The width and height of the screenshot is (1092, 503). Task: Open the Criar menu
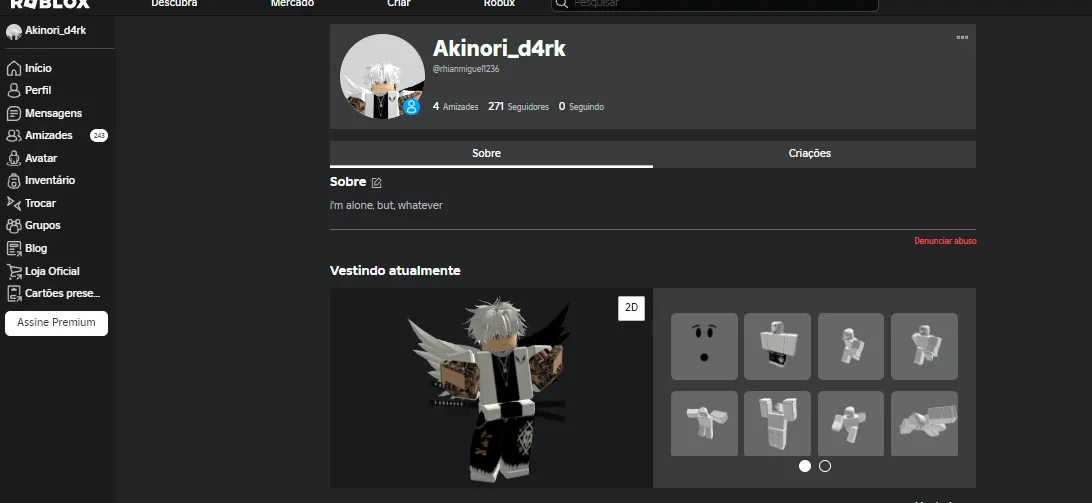[x=399, y=3]
